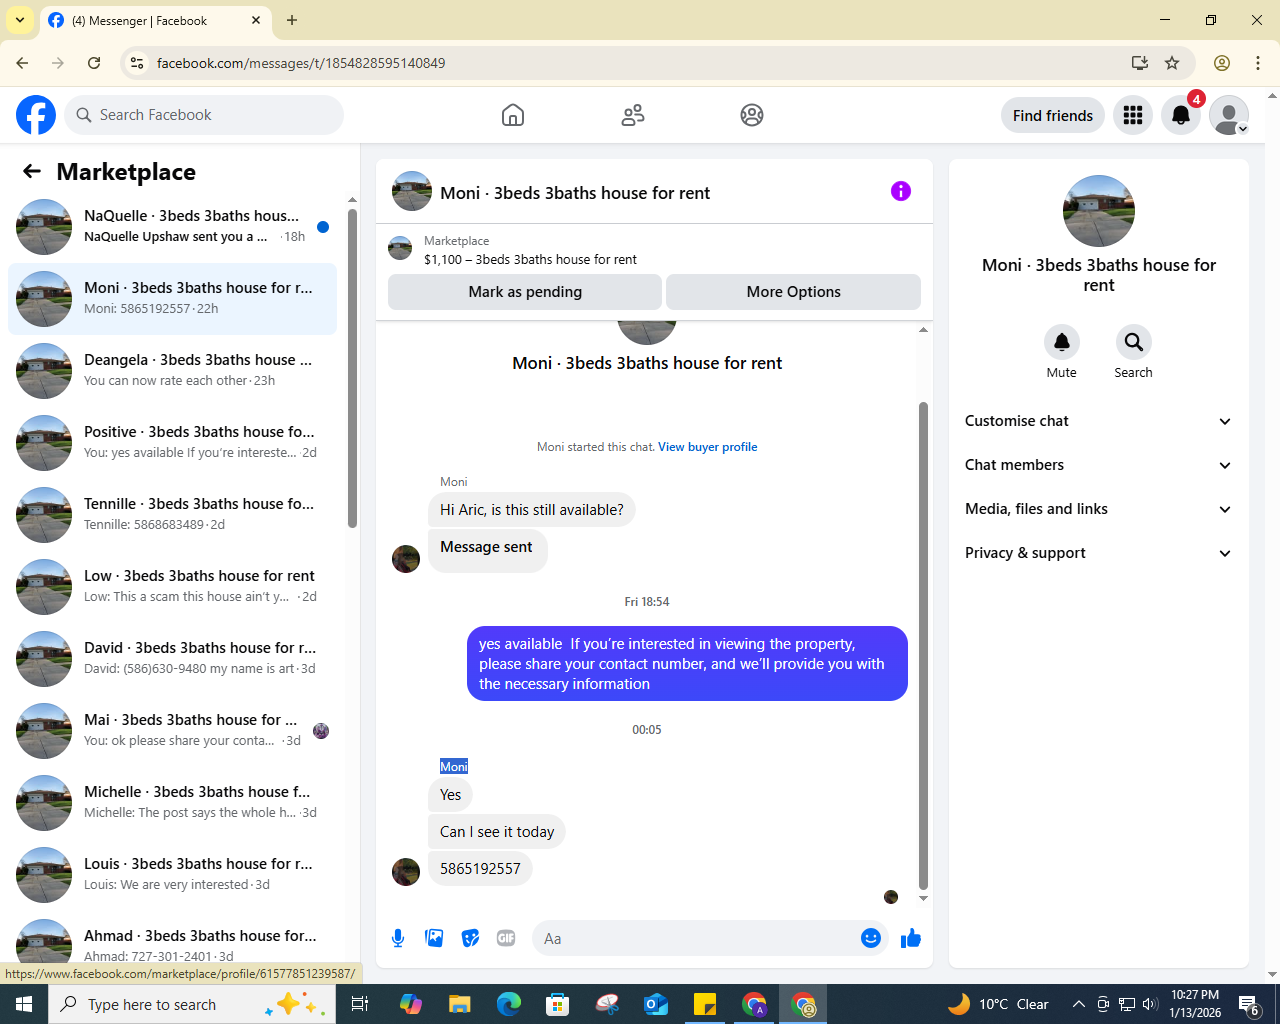Open Michelle conversation in list
Image resolution: width=1280 pixels, height=1024 pixels.
click(x=172, y=803)
